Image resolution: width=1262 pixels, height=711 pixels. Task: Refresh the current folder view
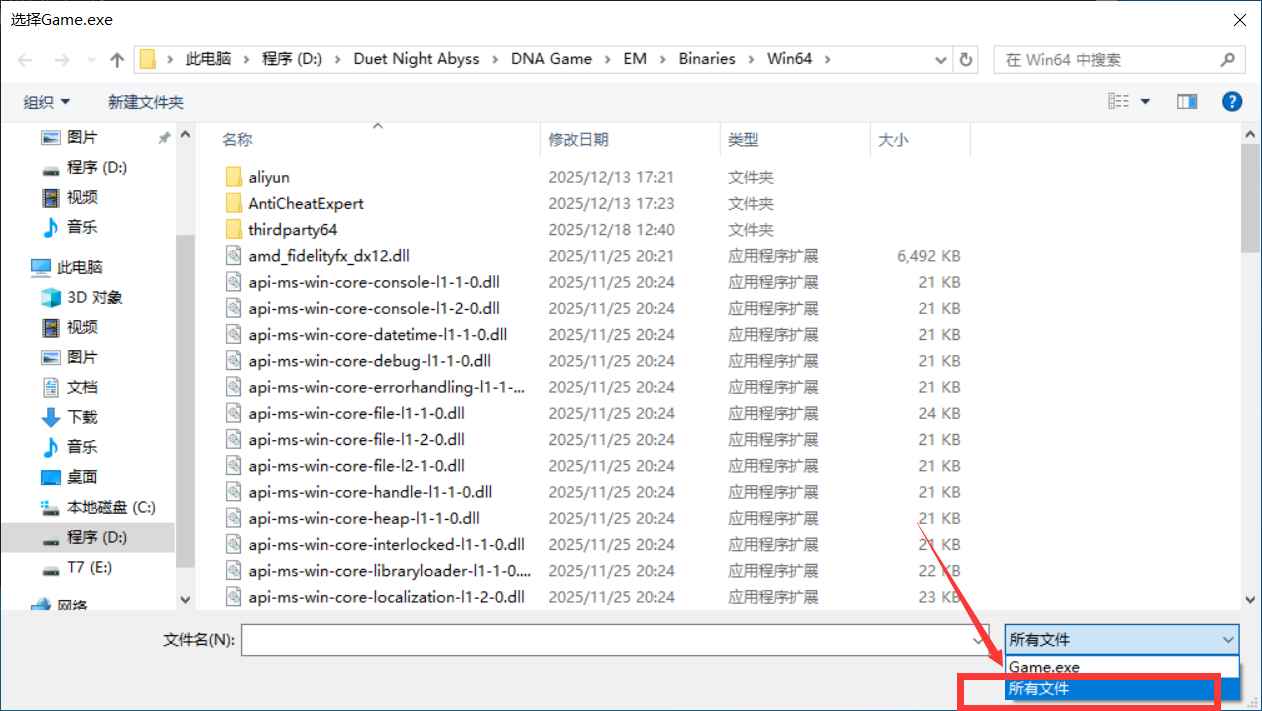coord(965,59)
